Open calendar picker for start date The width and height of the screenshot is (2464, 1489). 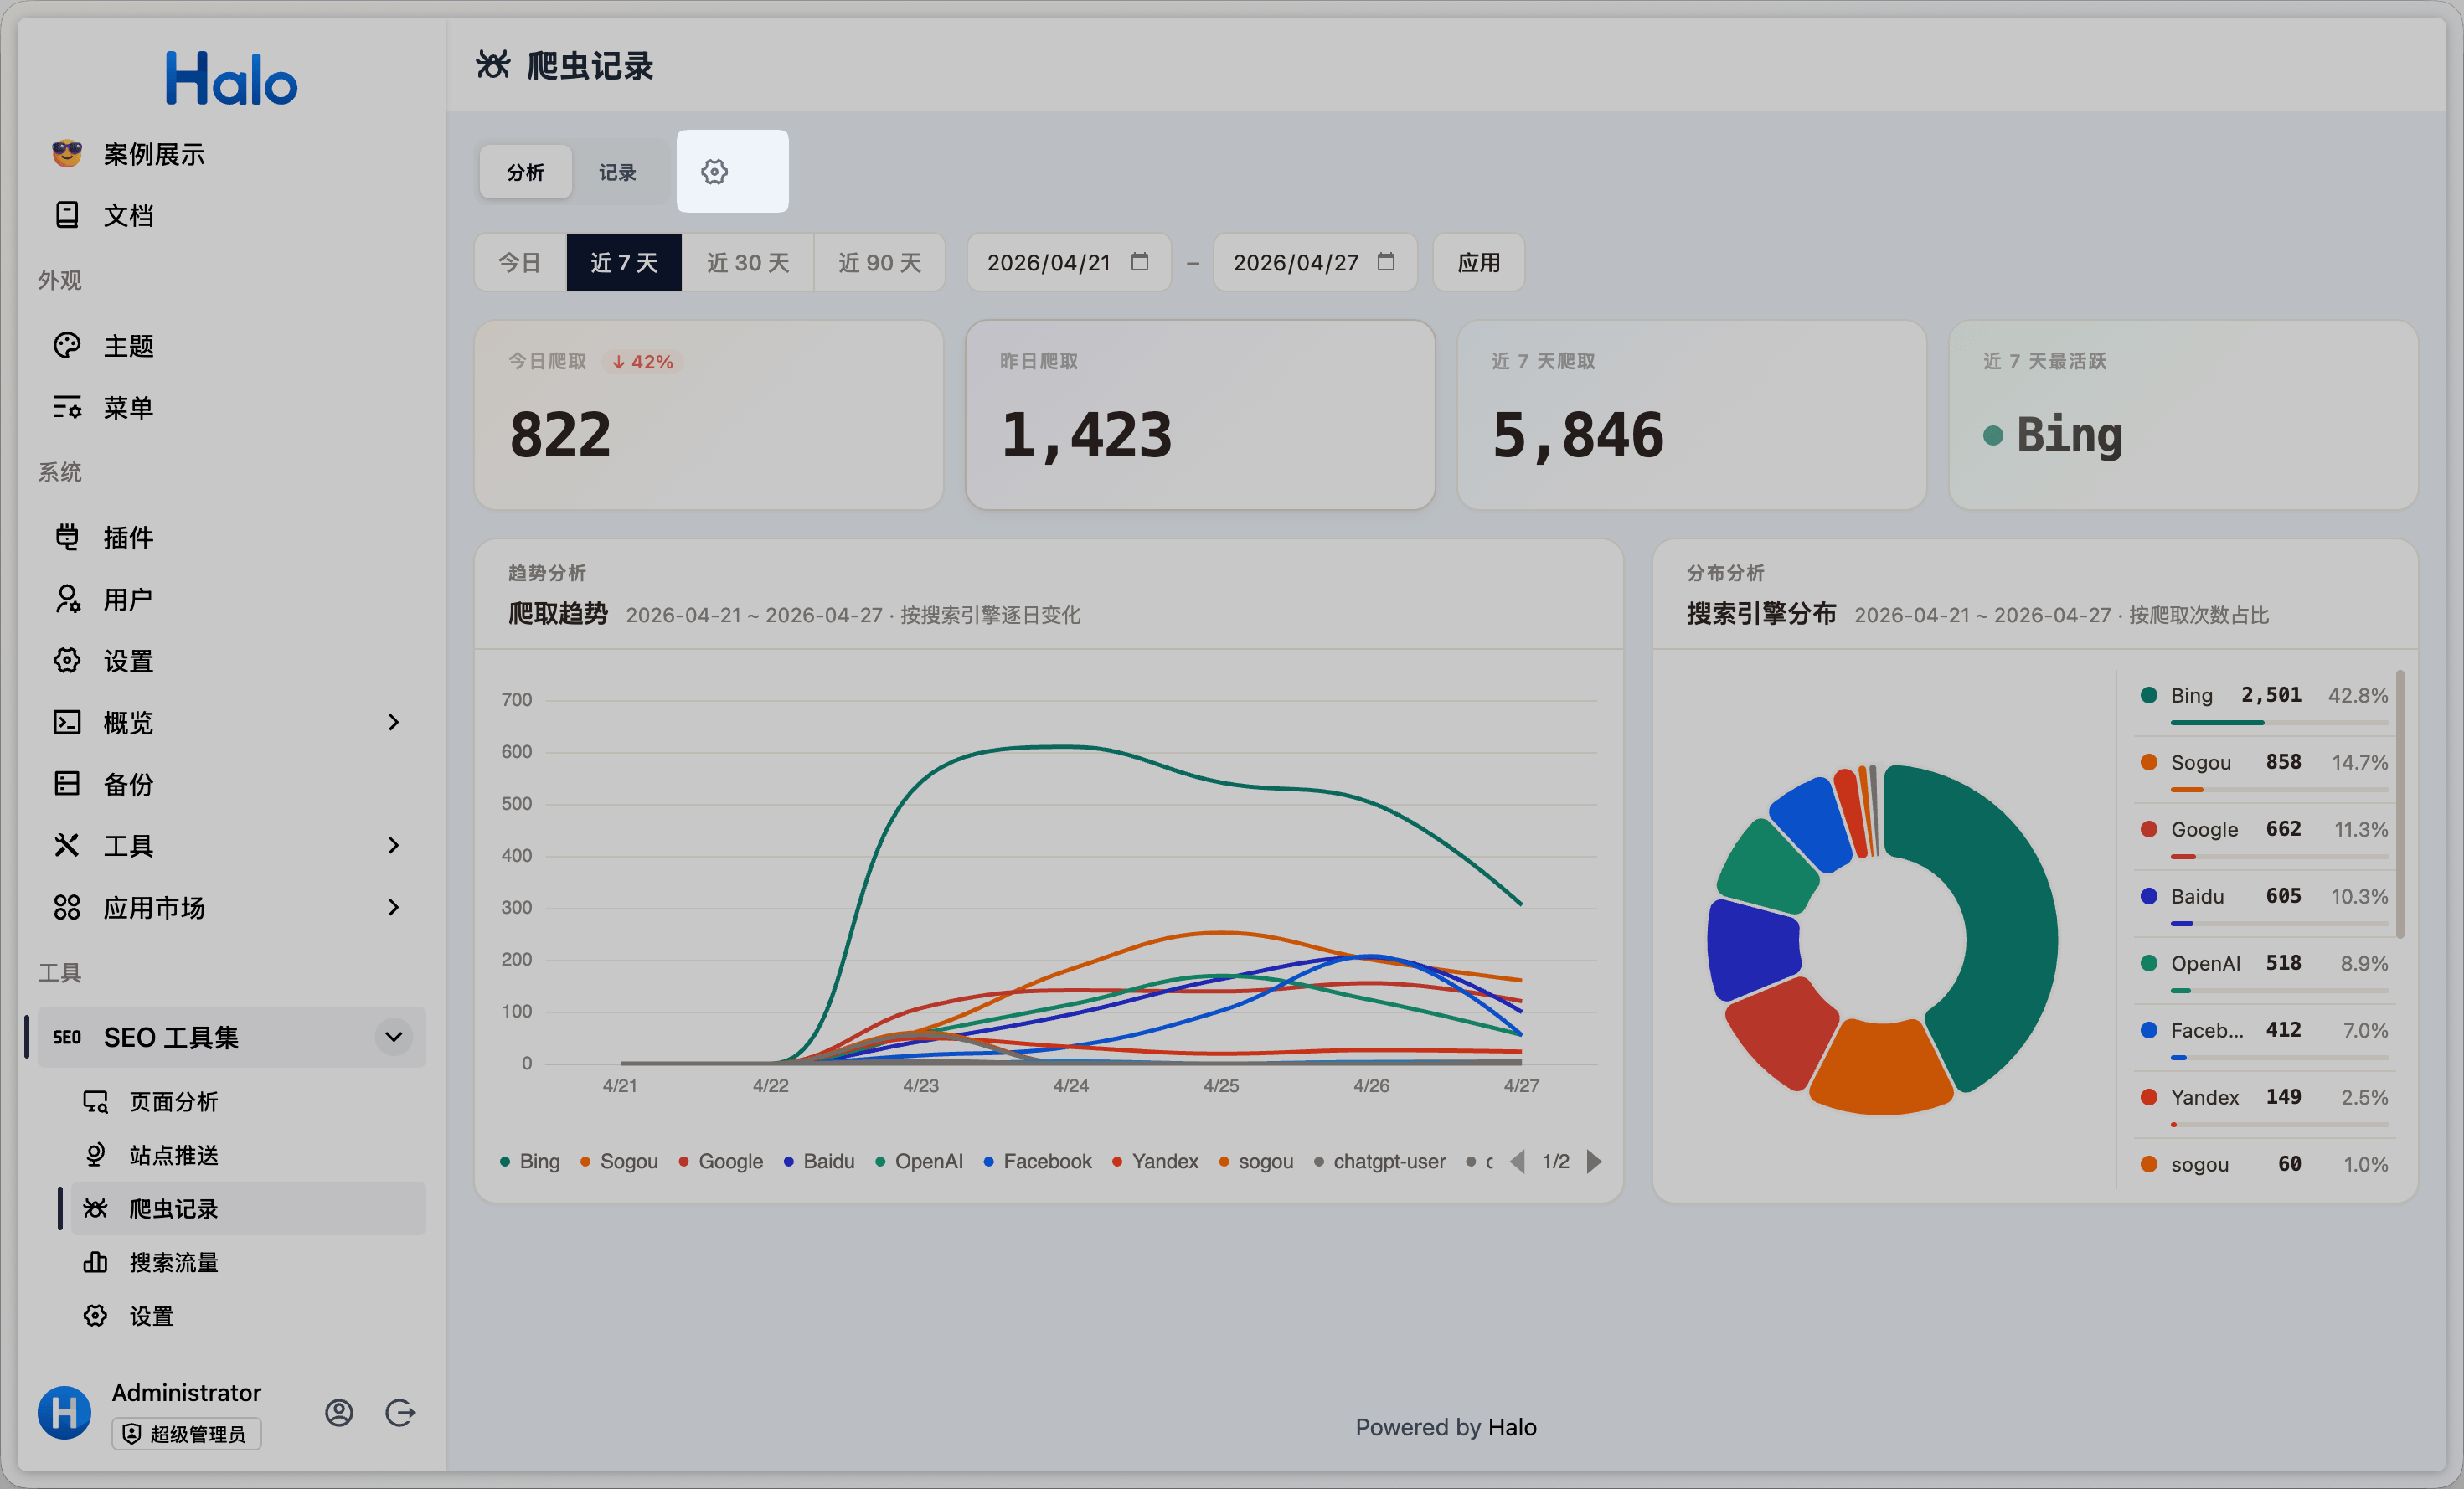[1139, 262]
